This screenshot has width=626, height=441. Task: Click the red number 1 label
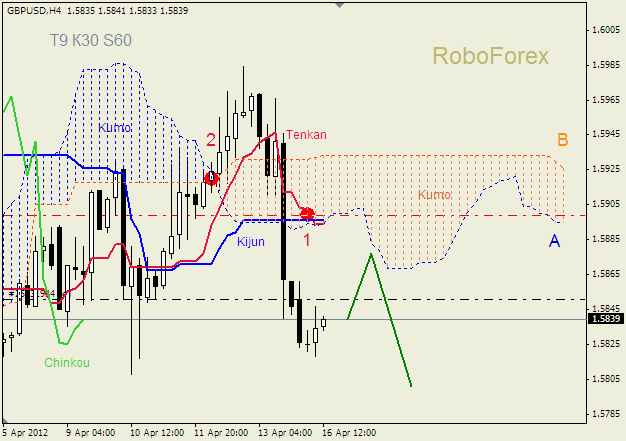307,240
